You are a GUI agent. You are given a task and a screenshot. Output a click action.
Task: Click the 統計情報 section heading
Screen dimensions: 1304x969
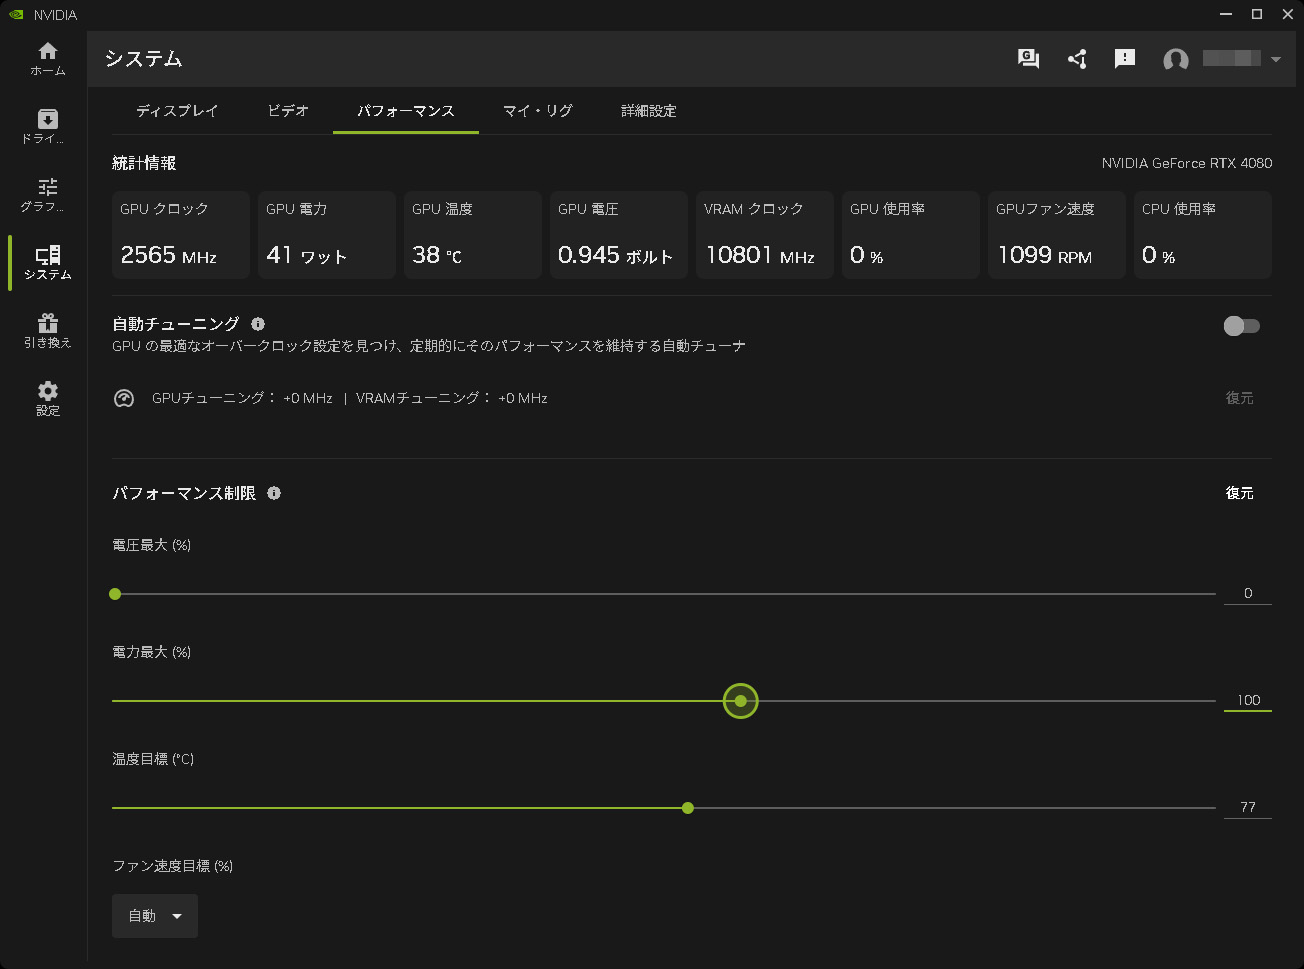tap(144, 163)
